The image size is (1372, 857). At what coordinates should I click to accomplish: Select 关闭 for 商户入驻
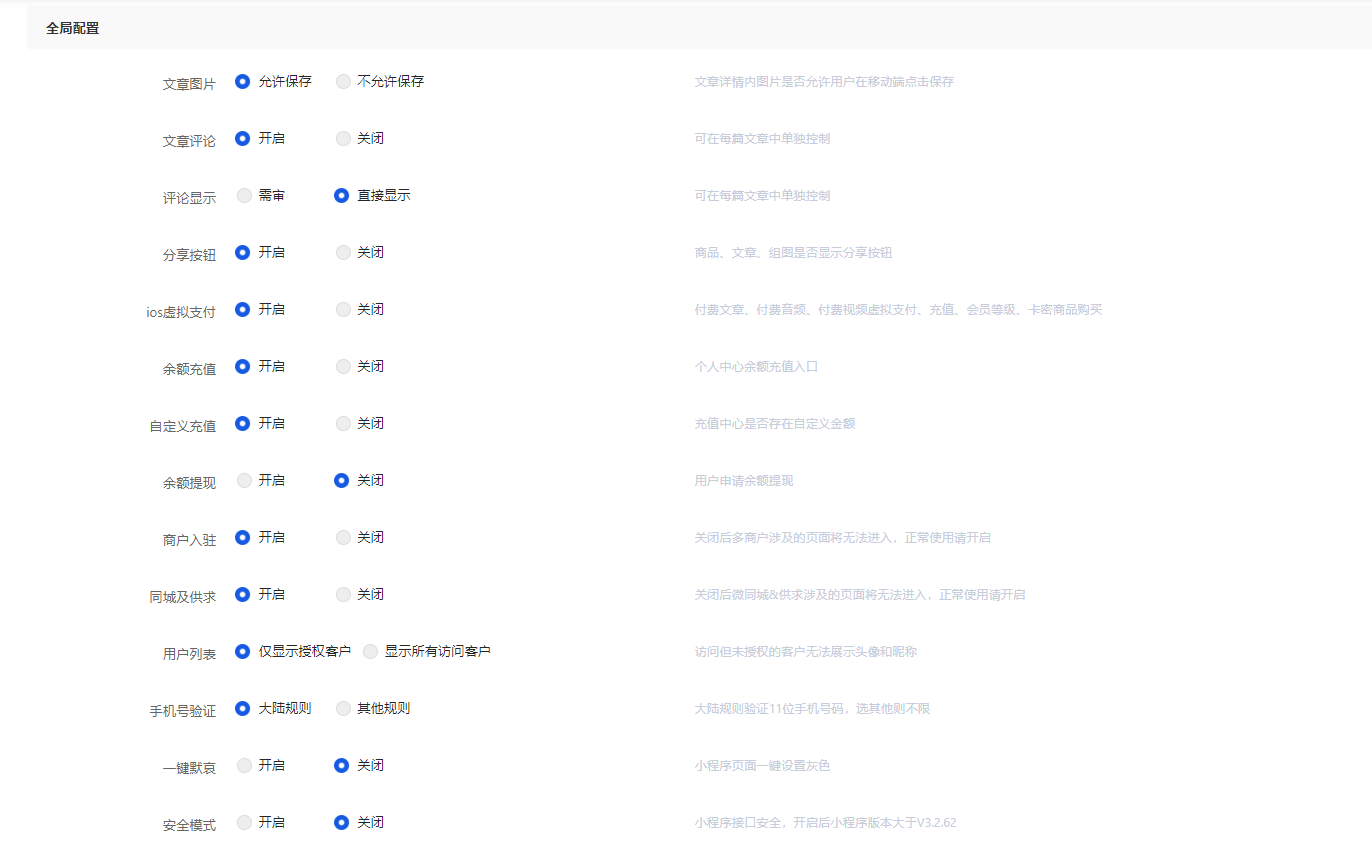tap(344, 538)
